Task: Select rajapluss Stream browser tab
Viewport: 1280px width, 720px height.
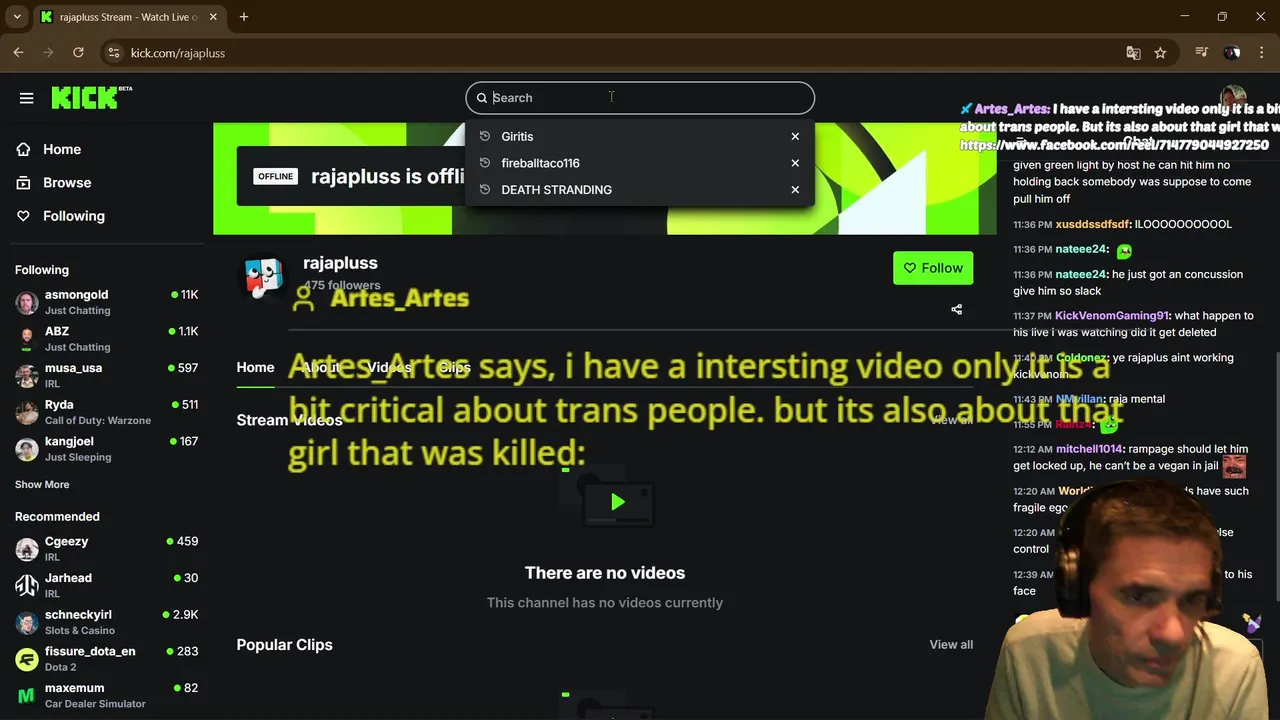Action: tap(130, 17)
